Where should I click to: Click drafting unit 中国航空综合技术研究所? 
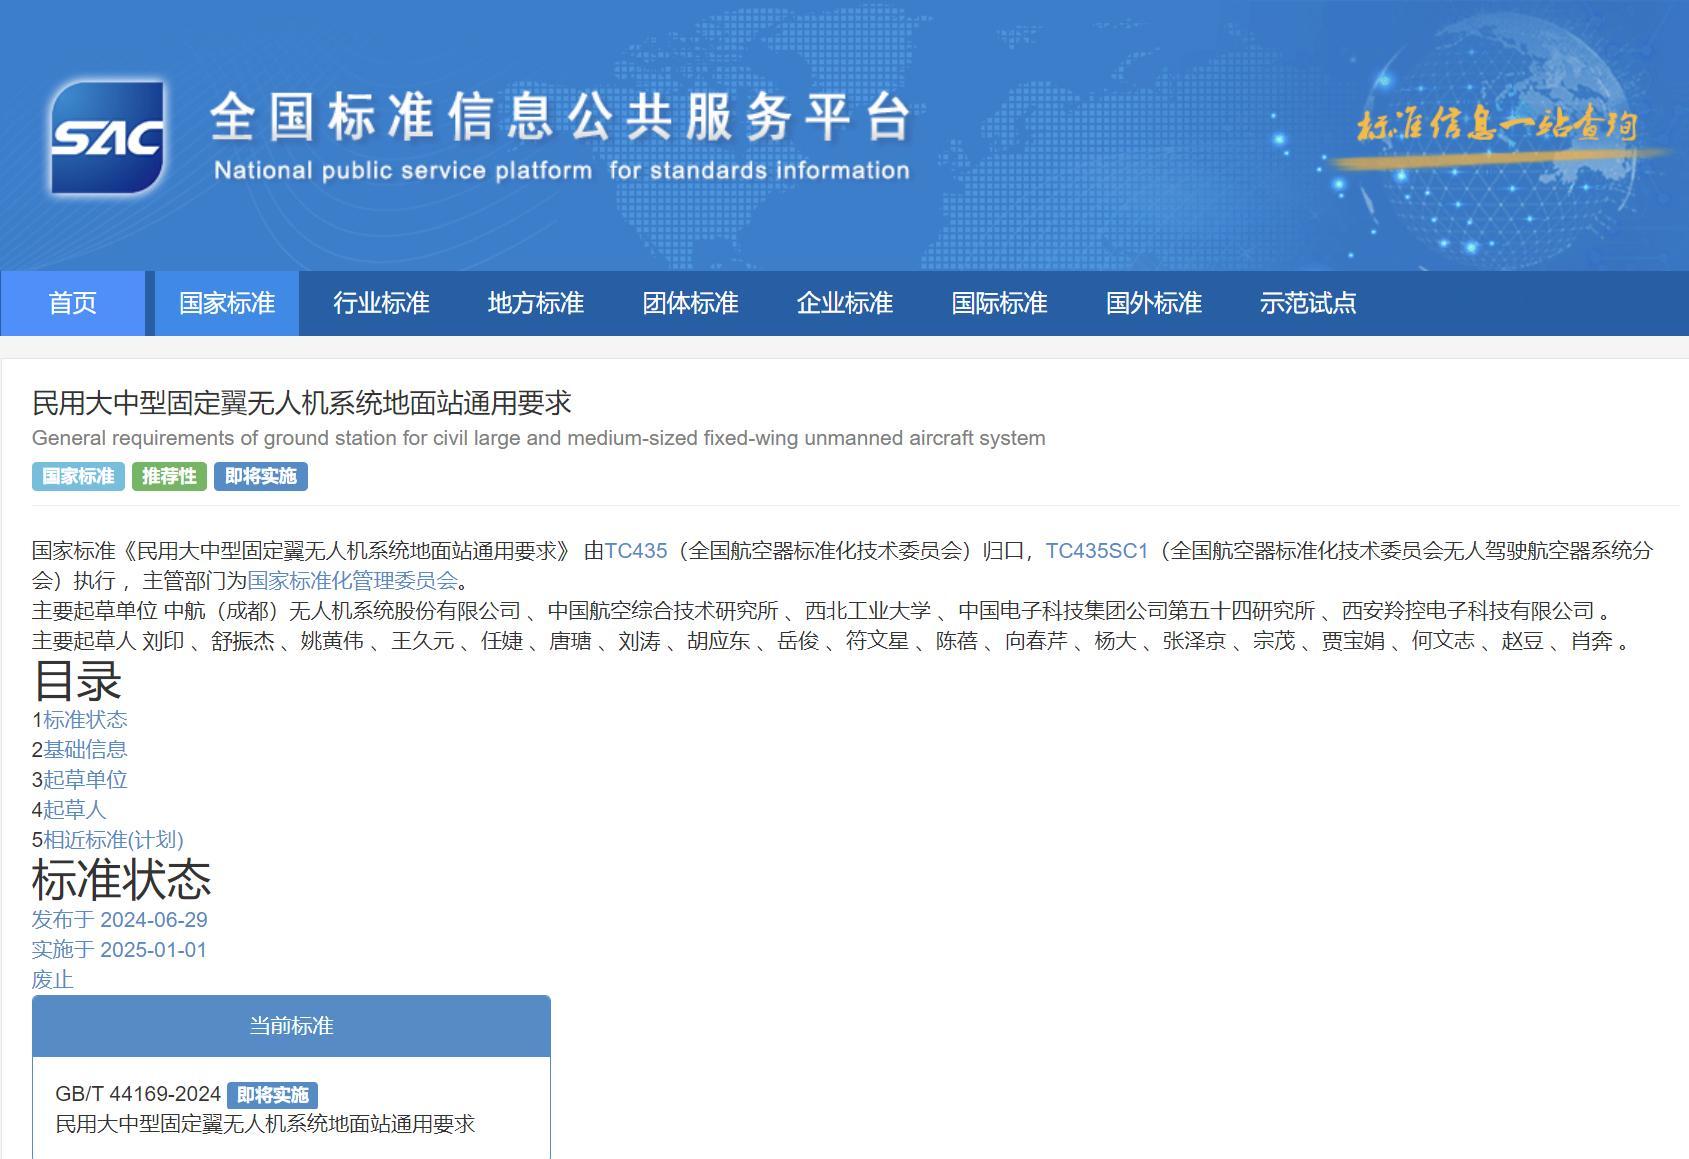coord(663,611)
